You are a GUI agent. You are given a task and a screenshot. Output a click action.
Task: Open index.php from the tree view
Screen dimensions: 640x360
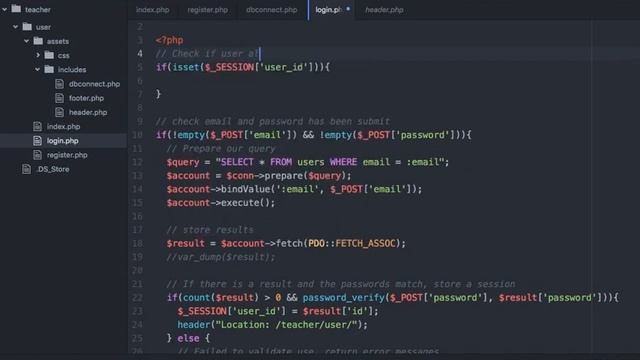coord(63,127)
